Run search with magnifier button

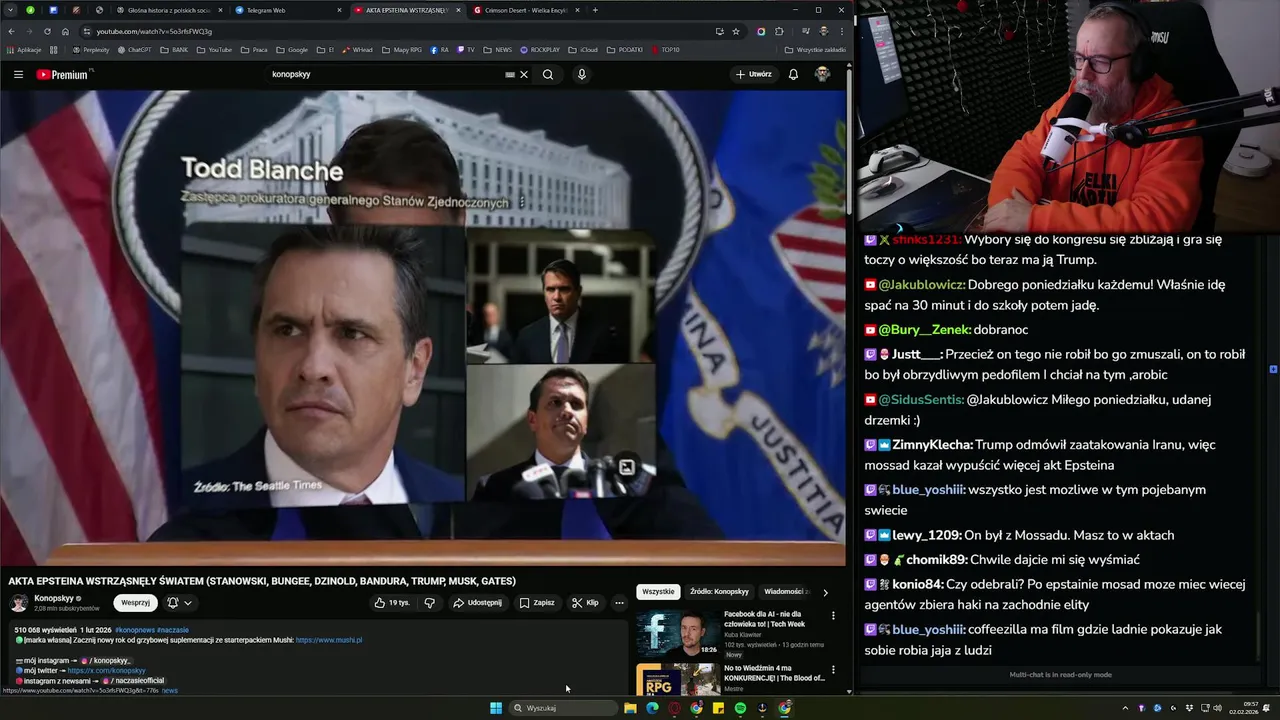548,74
